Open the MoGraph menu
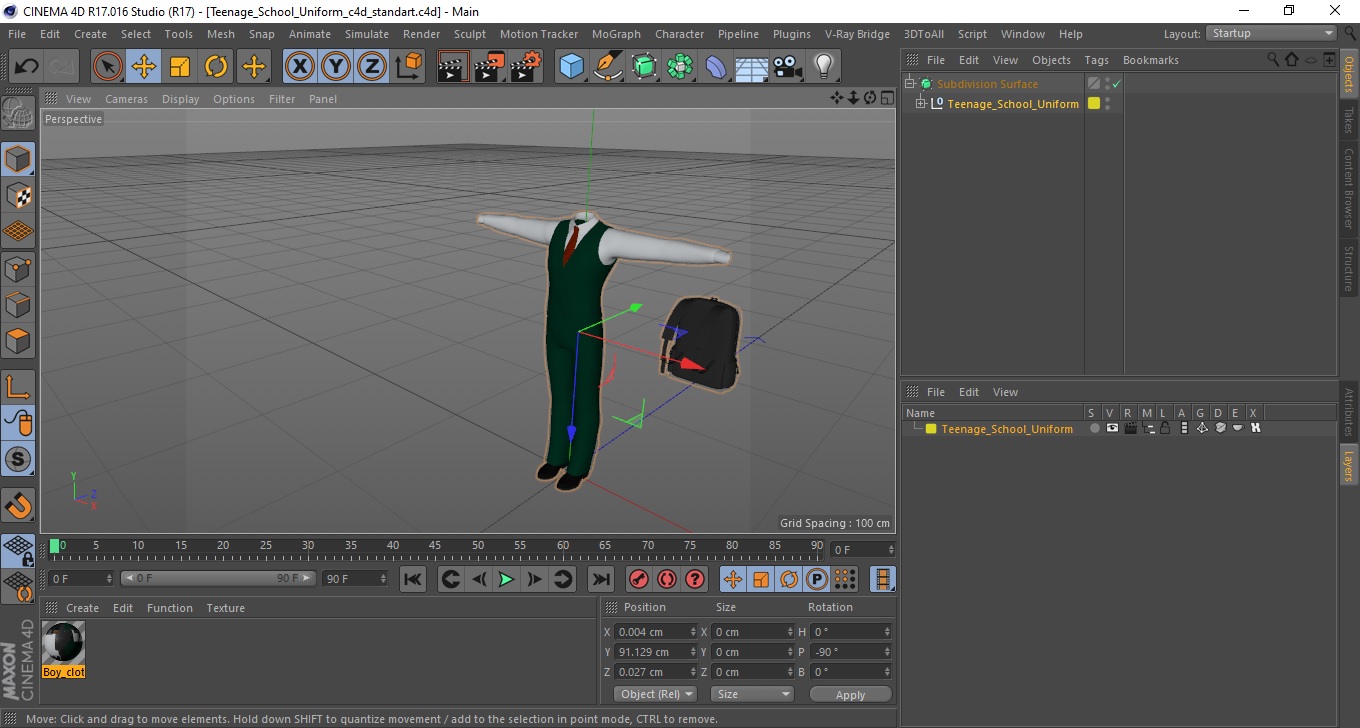The height and width of the screenshot is (728, 1360). click(x=616, y=34)
